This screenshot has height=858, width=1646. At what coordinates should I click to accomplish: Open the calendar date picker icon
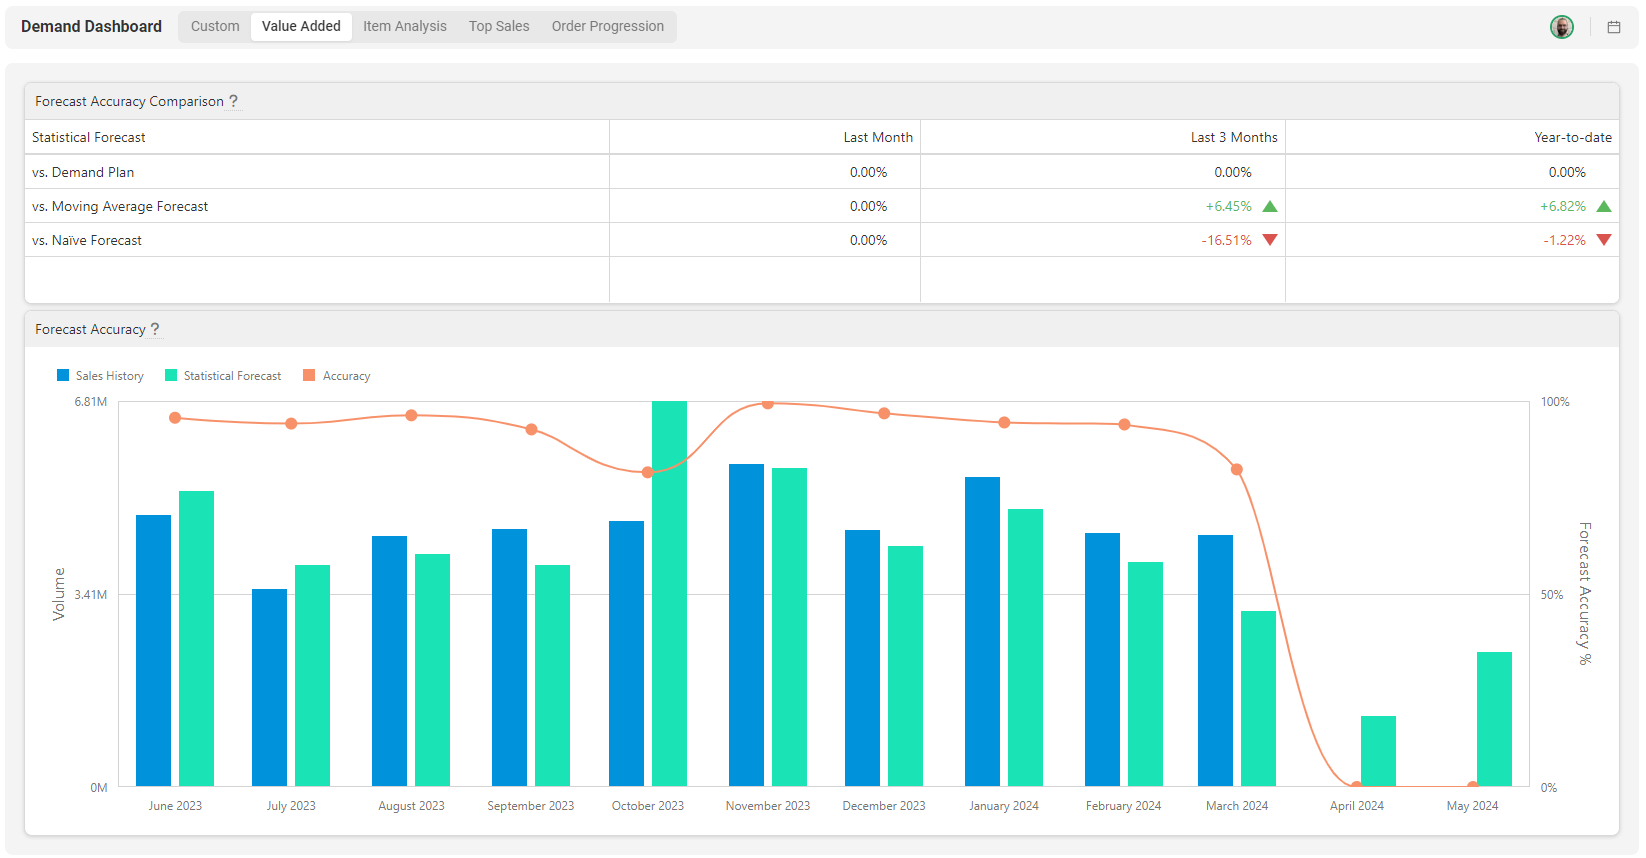tap(1613, 27)
